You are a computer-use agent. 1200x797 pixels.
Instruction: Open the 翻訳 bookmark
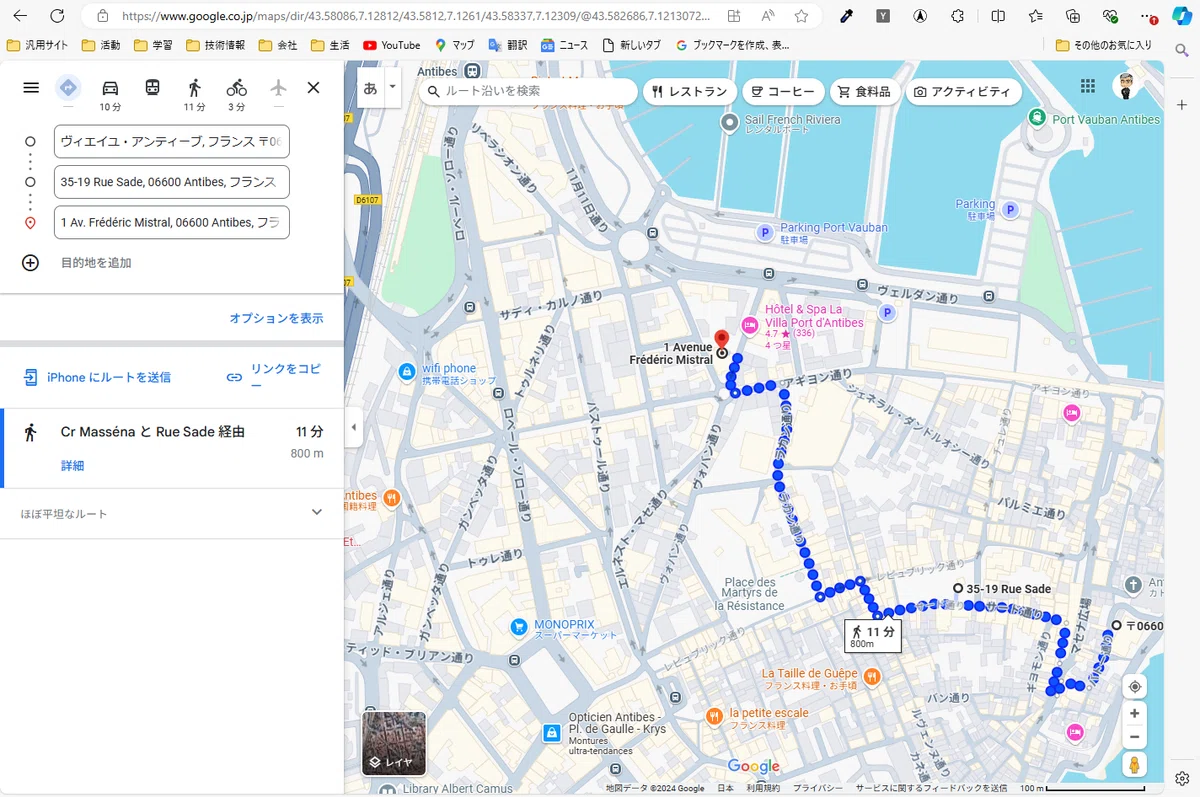pyautogui.click(x=508, y=45)
